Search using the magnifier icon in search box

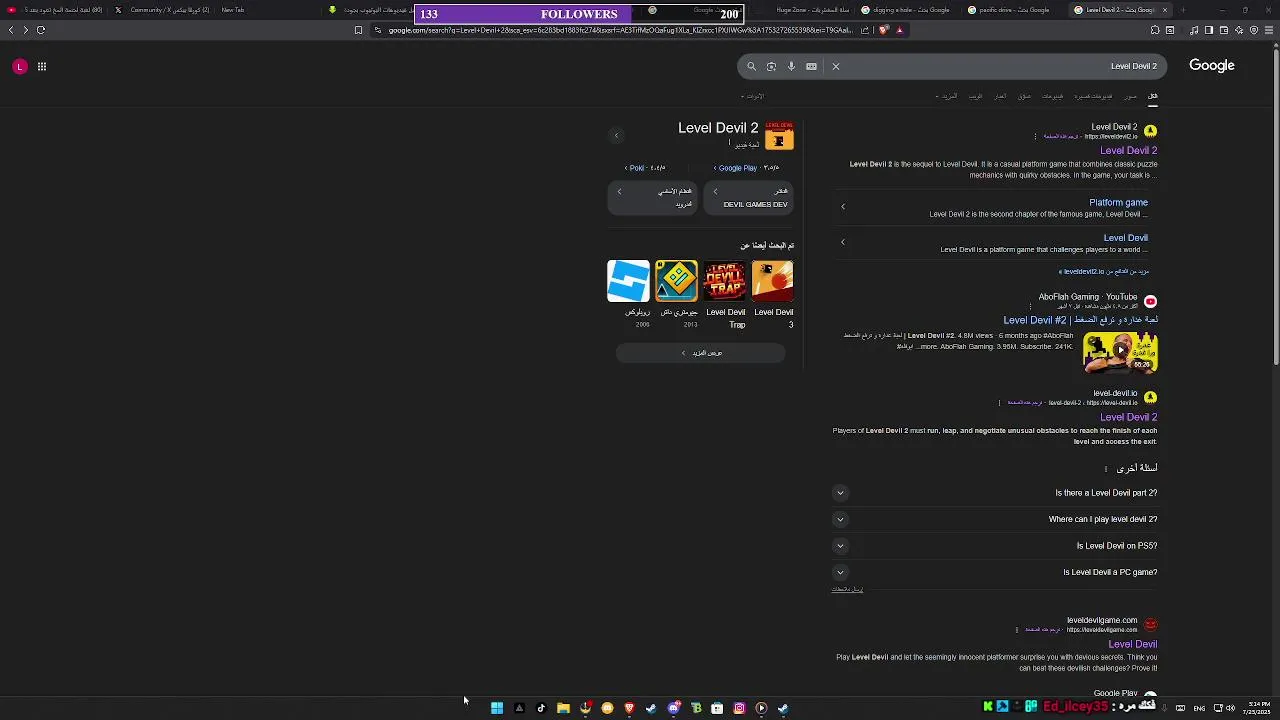tap(752, 67)
